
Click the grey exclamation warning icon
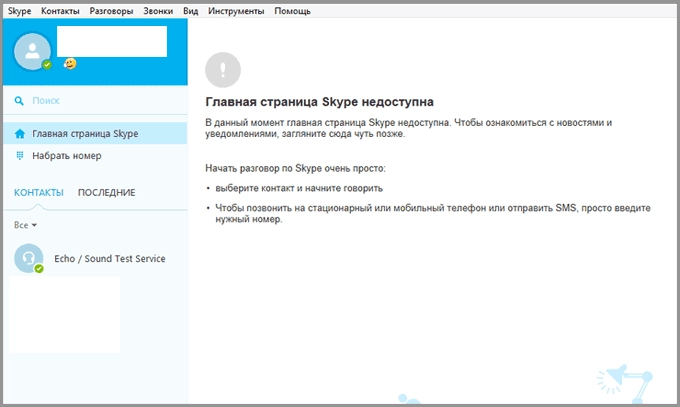tap(223, 70)
